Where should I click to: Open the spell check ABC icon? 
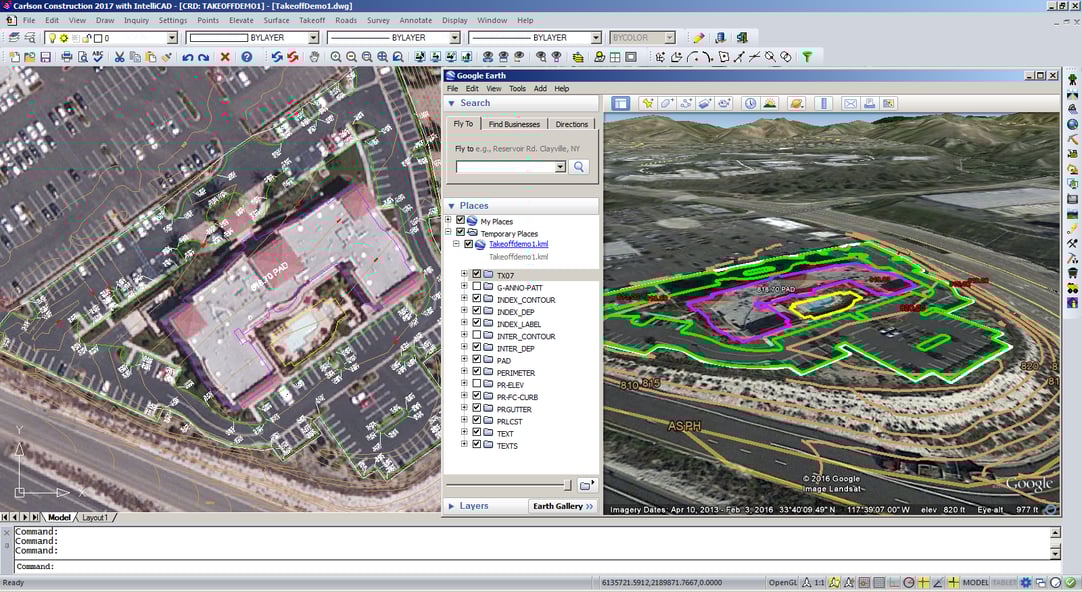[x=96, y=57]
